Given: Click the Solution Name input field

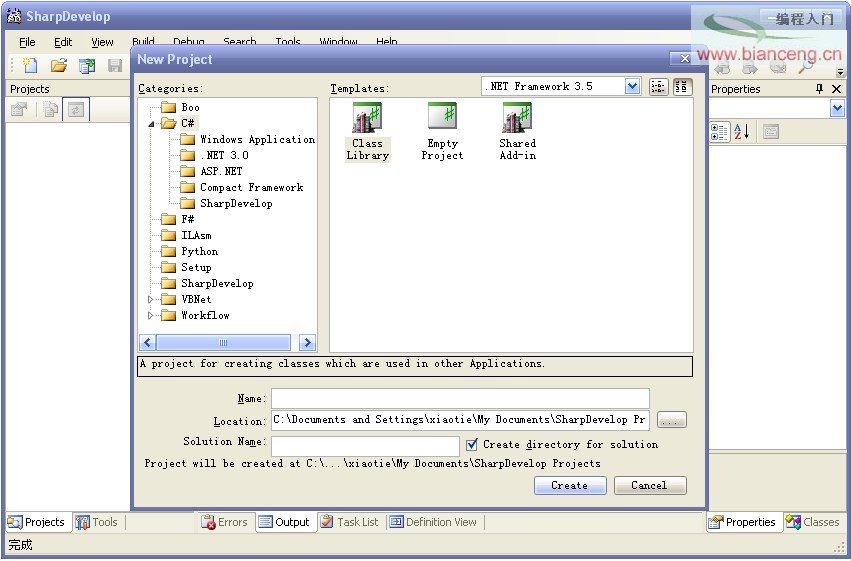Looking at the screenshot, I should tap(365, 446).
